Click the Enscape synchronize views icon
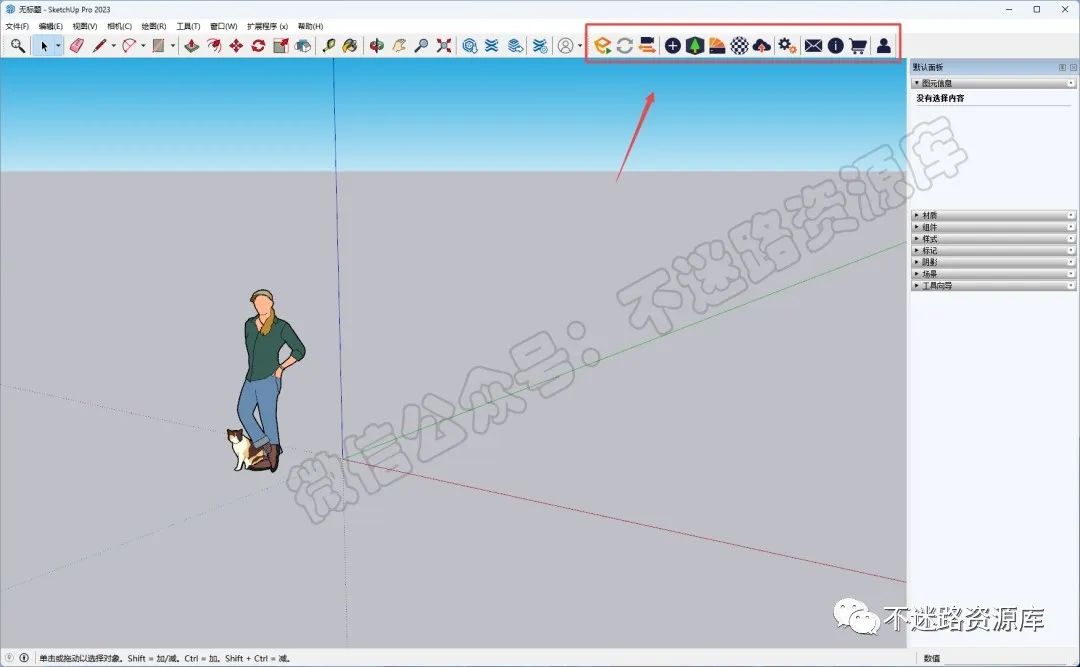The width and height of the screenshot is (1080, 667). (x=647, y=45)
